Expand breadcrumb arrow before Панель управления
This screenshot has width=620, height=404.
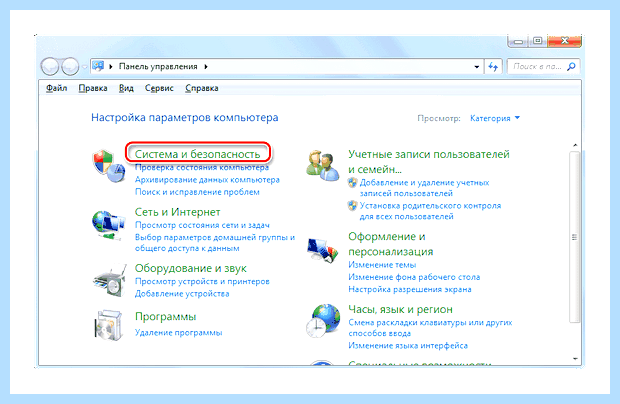tap(111, 66)
